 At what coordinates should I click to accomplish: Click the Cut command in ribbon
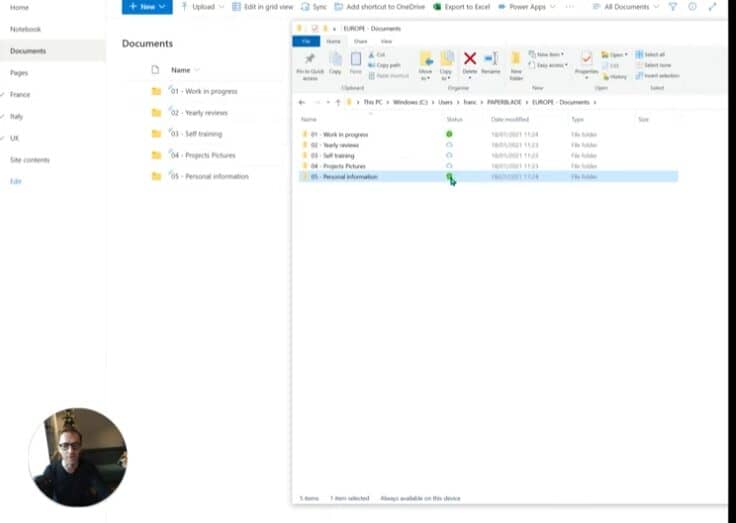click(377, 55)
